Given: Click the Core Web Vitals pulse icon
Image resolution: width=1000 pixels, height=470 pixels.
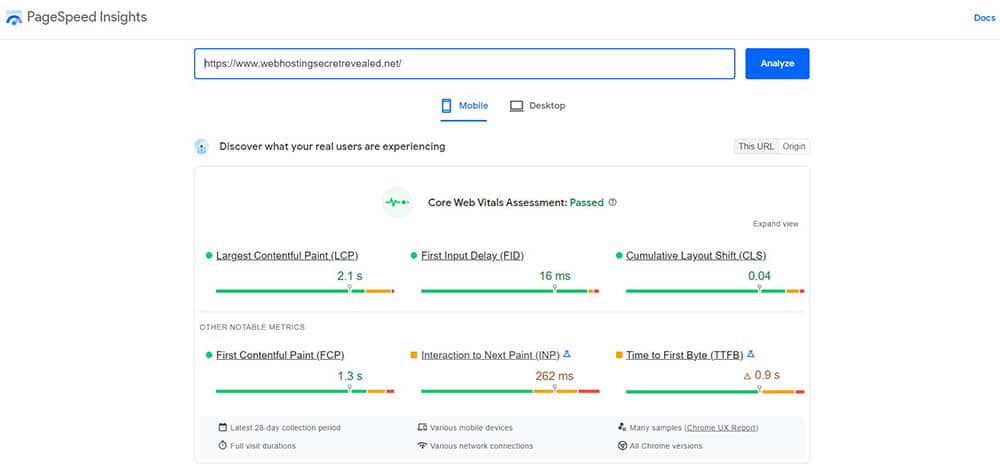Looking at the screenshot, I should [x=398, y=202].
